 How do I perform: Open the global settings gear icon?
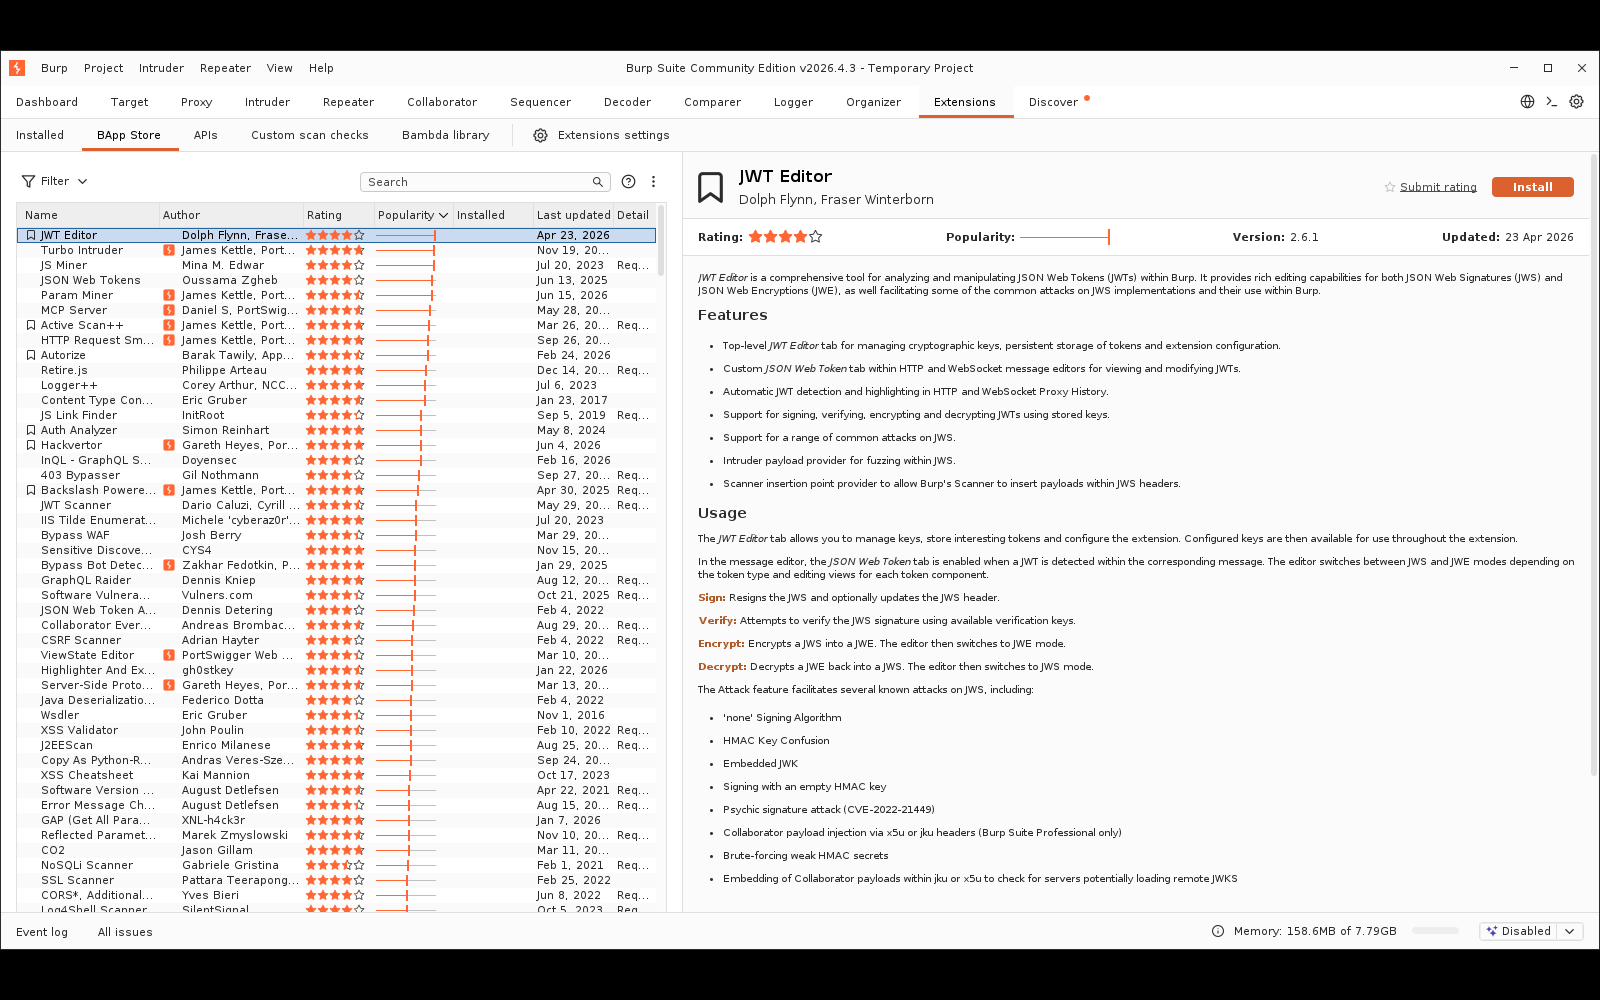(1576, 102)
